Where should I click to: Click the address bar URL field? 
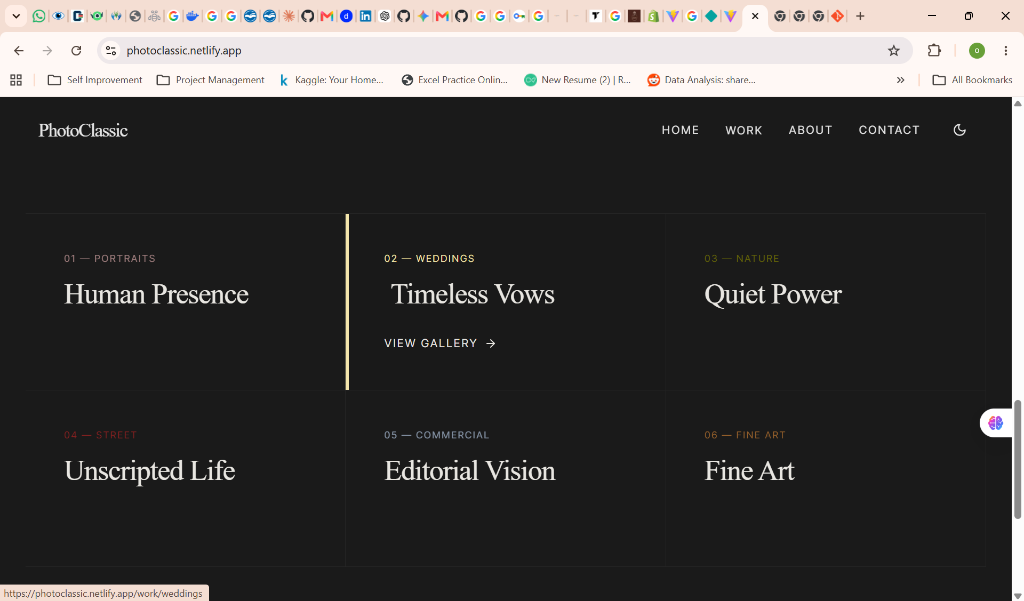[496, 50]
